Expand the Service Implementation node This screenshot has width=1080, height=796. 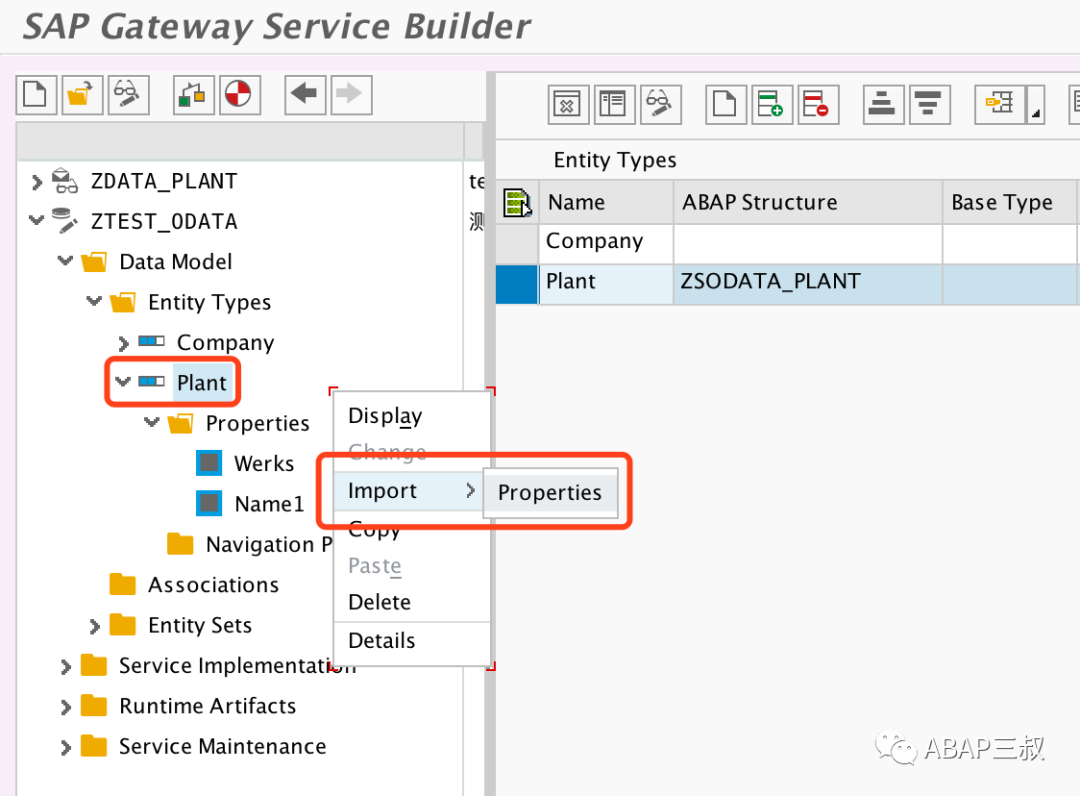point(65,667)
